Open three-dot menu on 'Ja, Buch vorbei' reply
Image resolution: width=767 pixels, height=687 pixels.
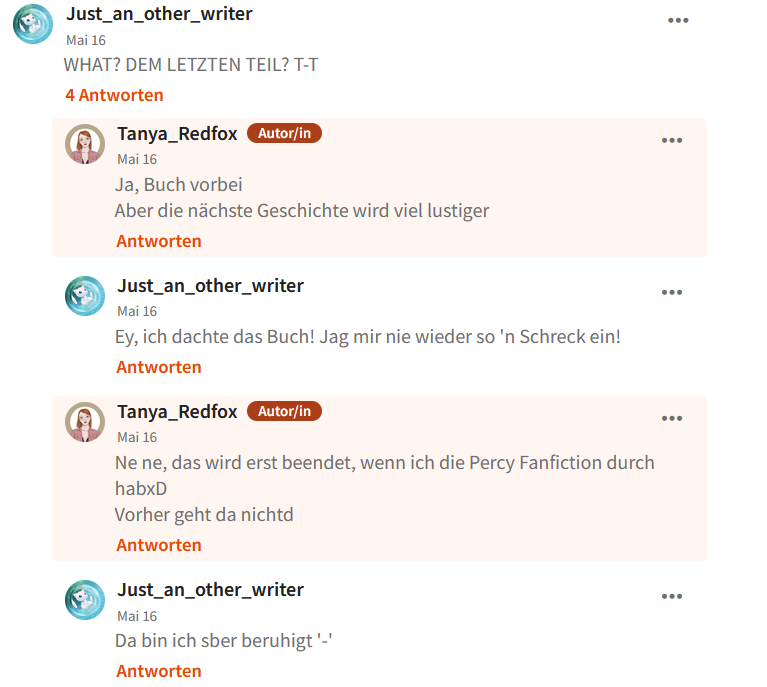coord(672,140)
